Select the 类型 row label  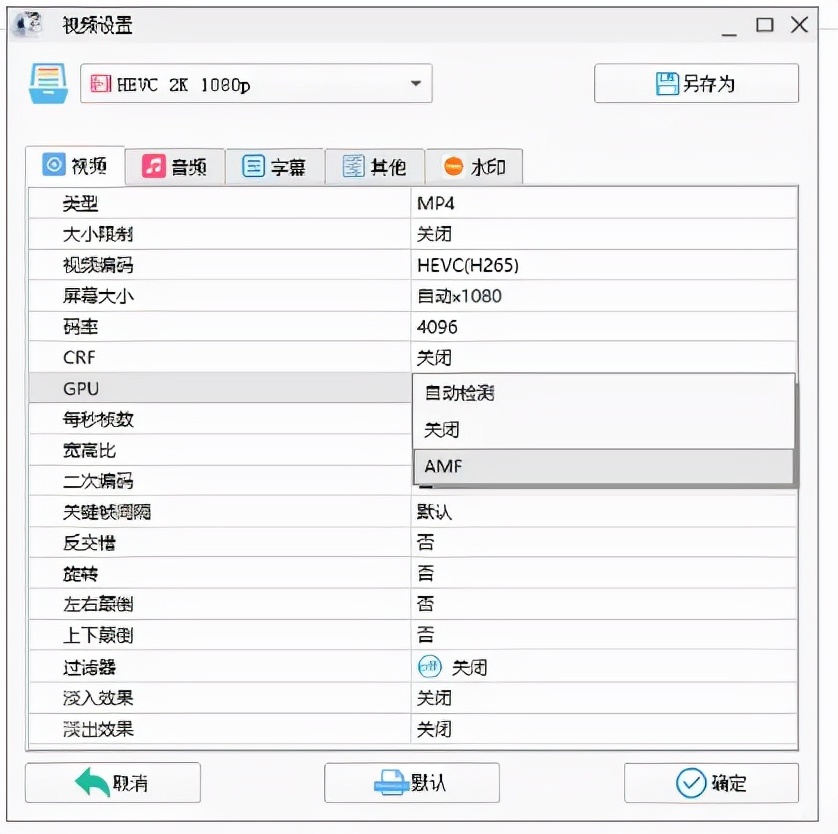[x=80, y=203]
